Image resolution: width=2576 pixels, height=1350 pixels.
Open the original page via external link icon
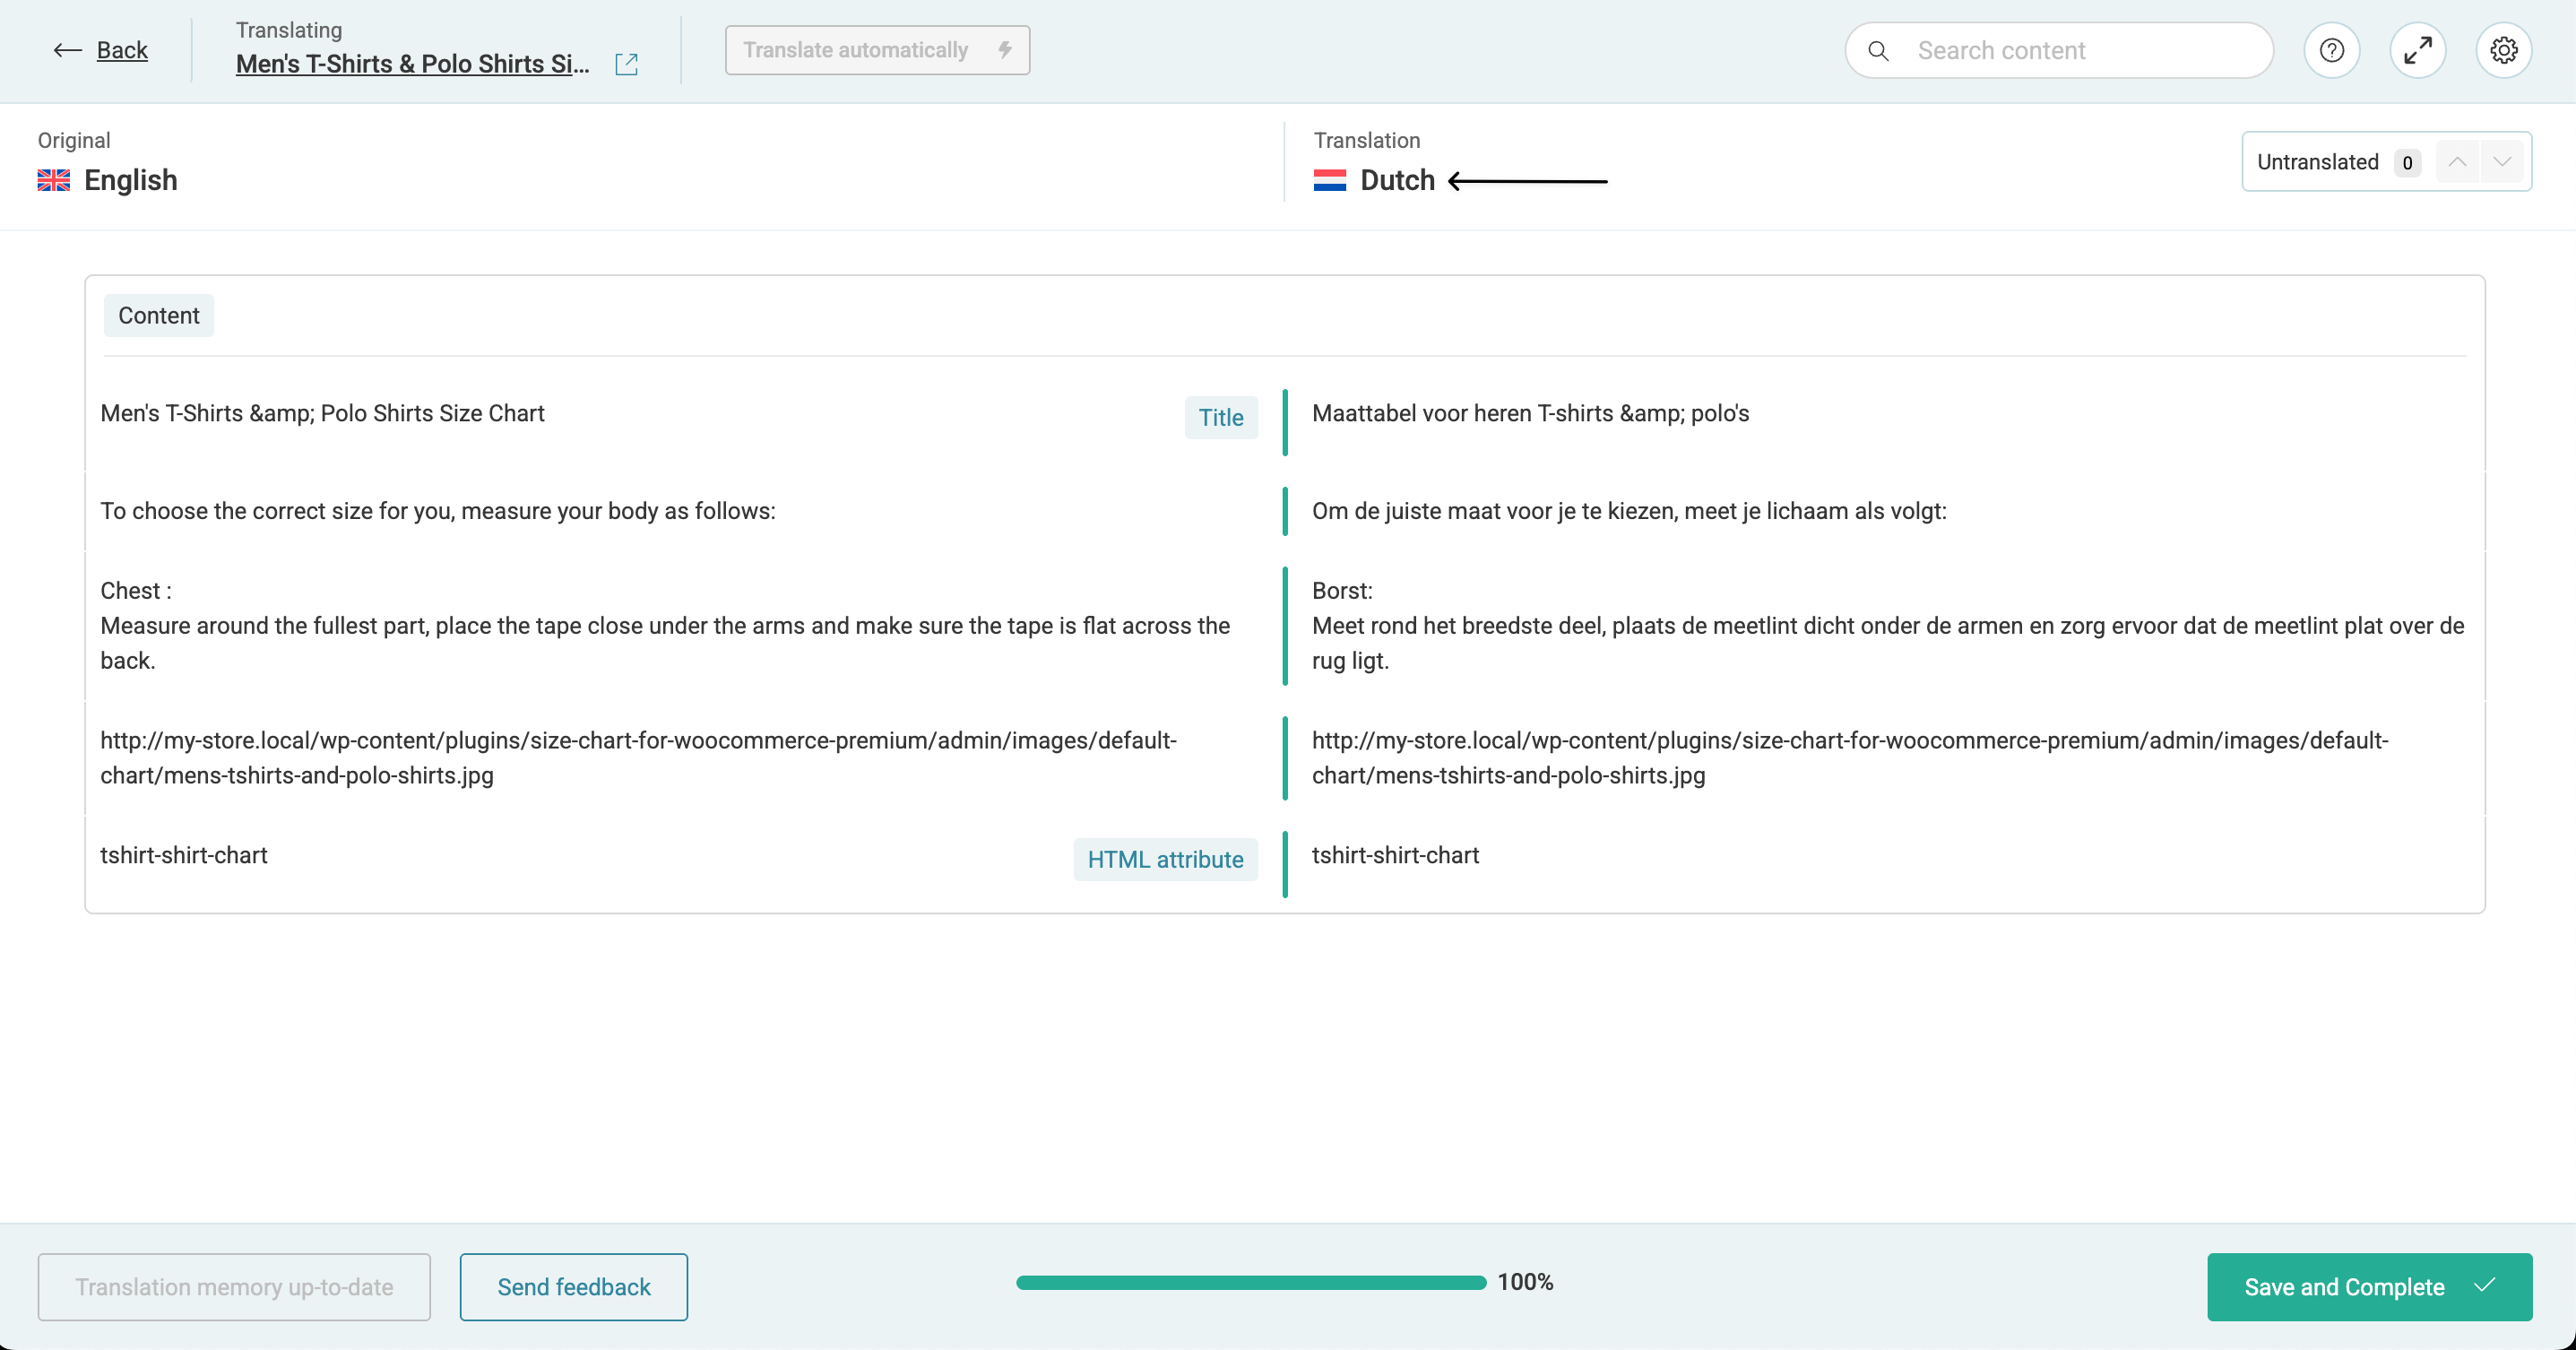626,64
